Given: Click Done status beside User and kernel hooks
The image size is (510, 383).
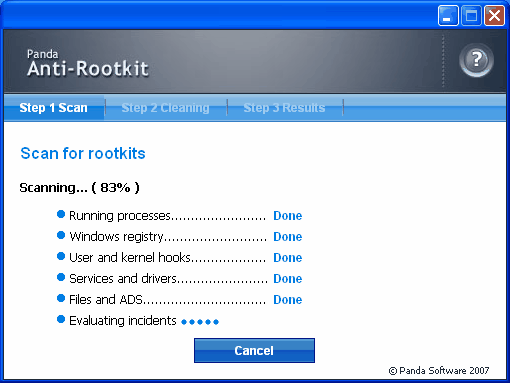Looking at the screenshot, I should coord(288,258).
